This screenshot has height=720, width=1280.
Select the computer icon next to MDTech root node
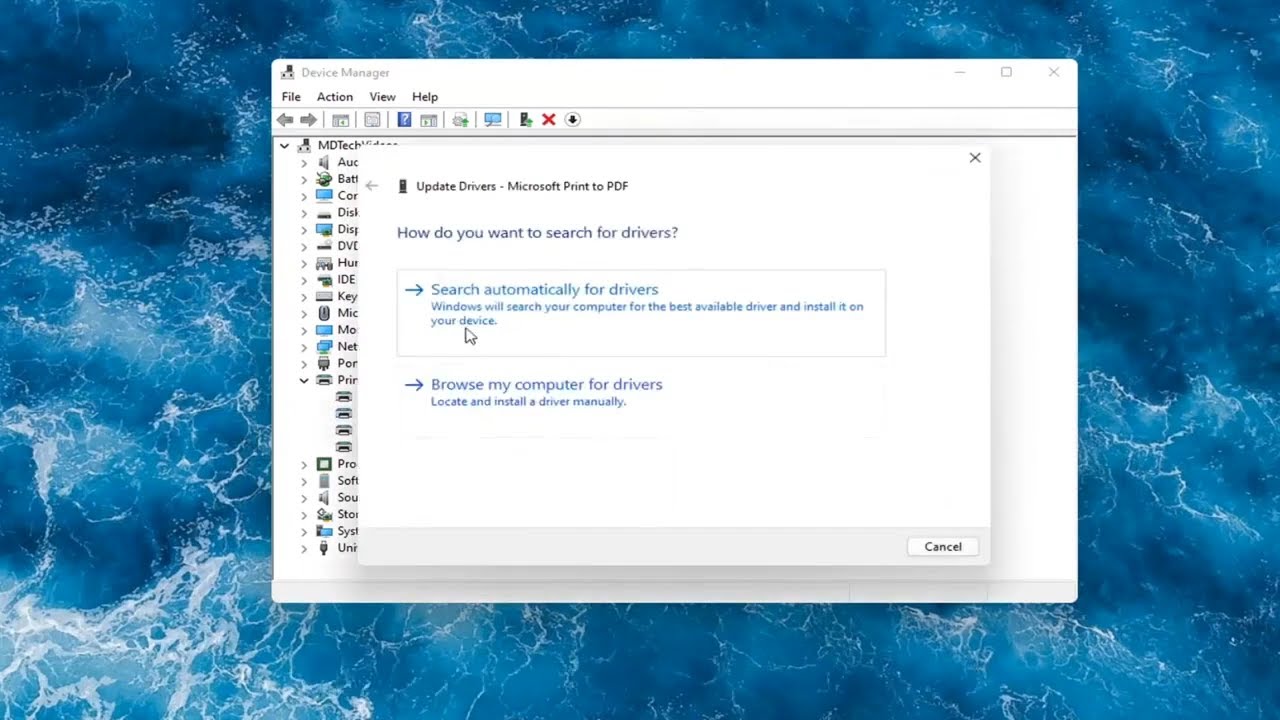(305, 146)
